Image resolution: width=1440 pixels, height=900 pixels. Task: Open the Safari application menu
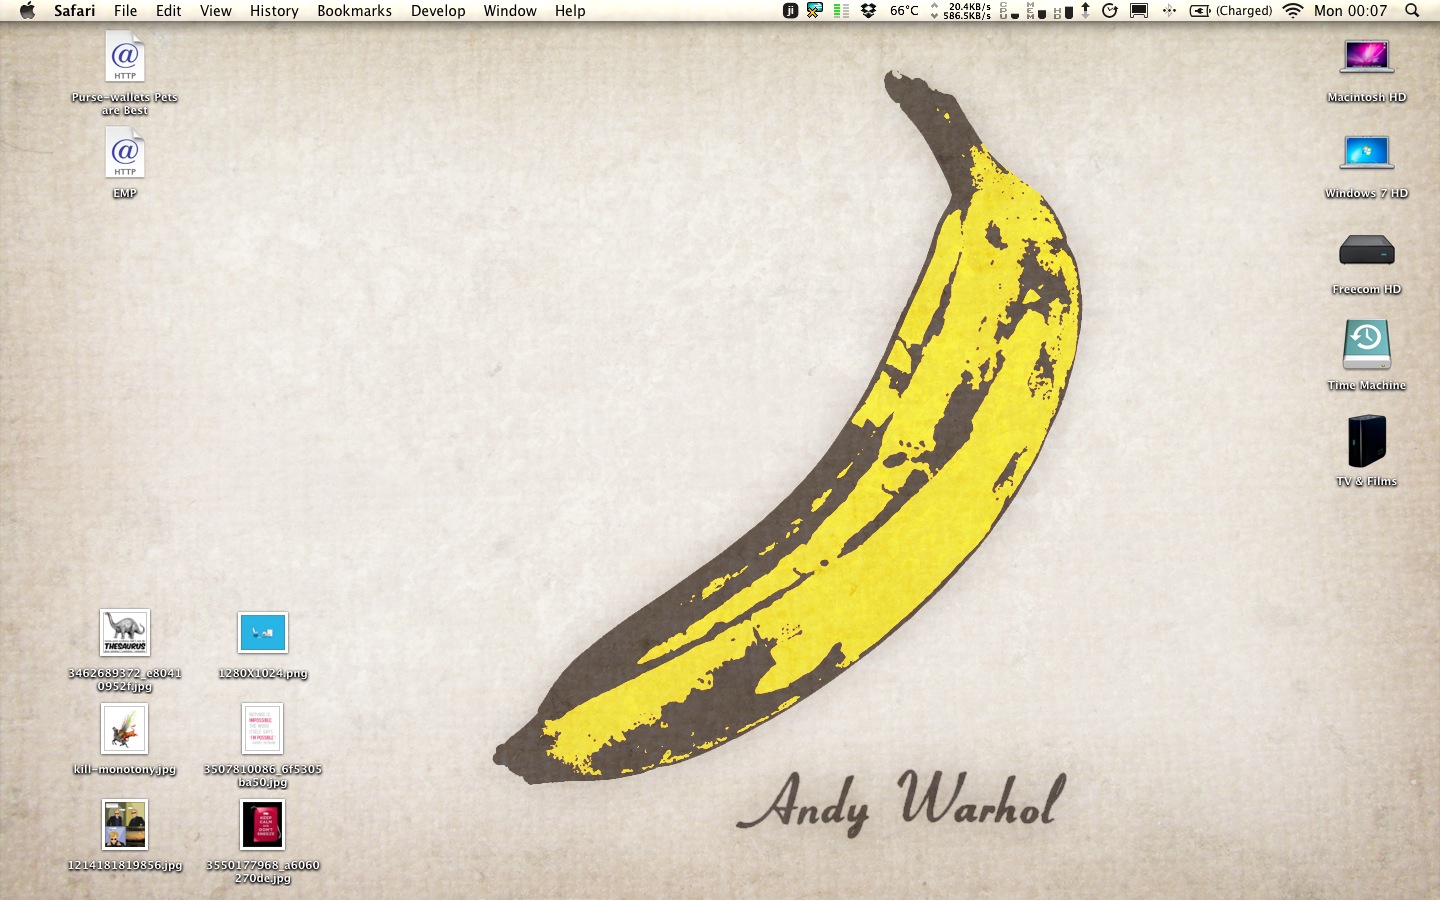click(75, 11)
